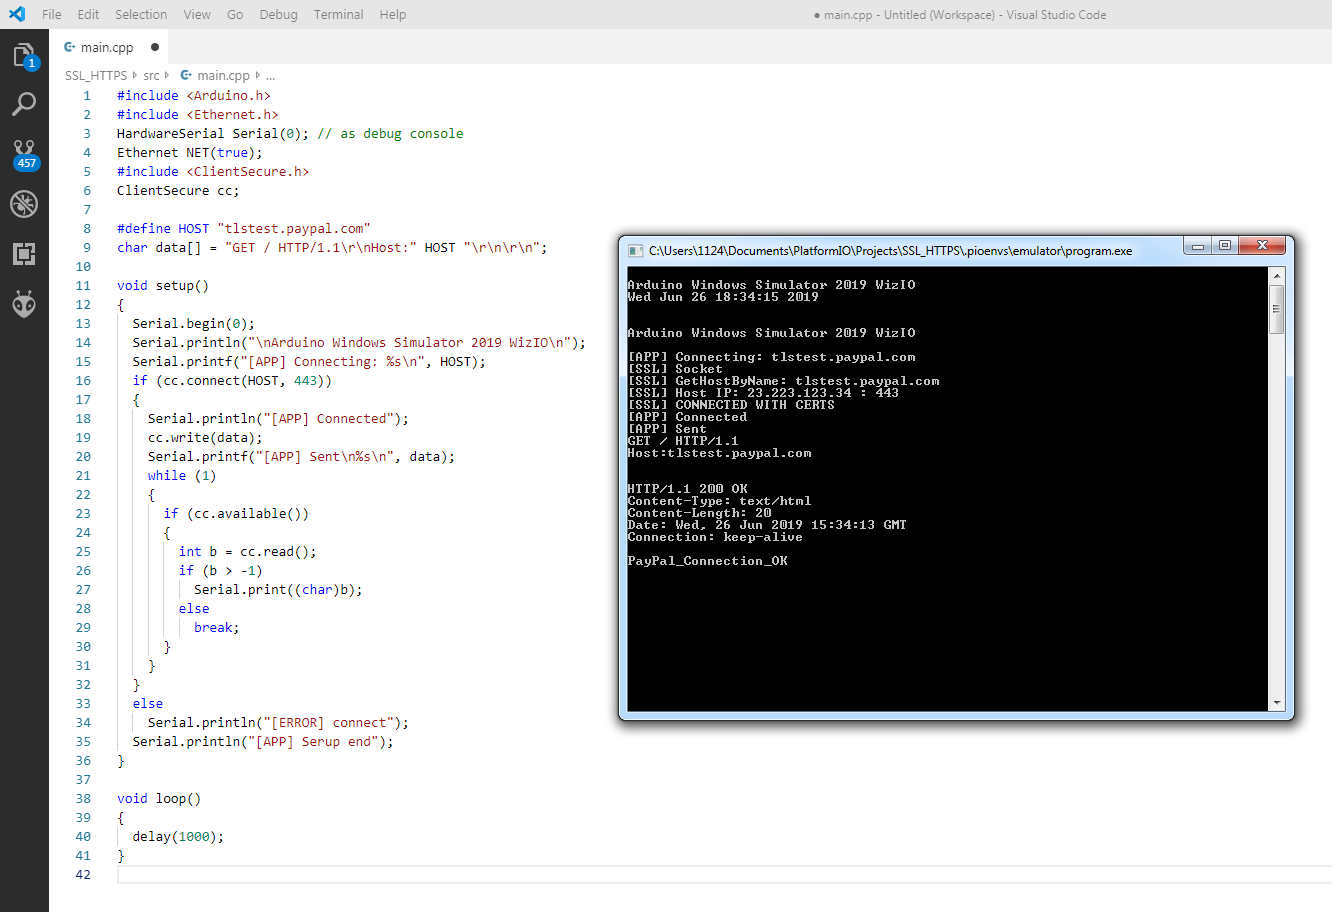
Task: Click the "delay(1000);" statement
Action: tap(178, 836)
